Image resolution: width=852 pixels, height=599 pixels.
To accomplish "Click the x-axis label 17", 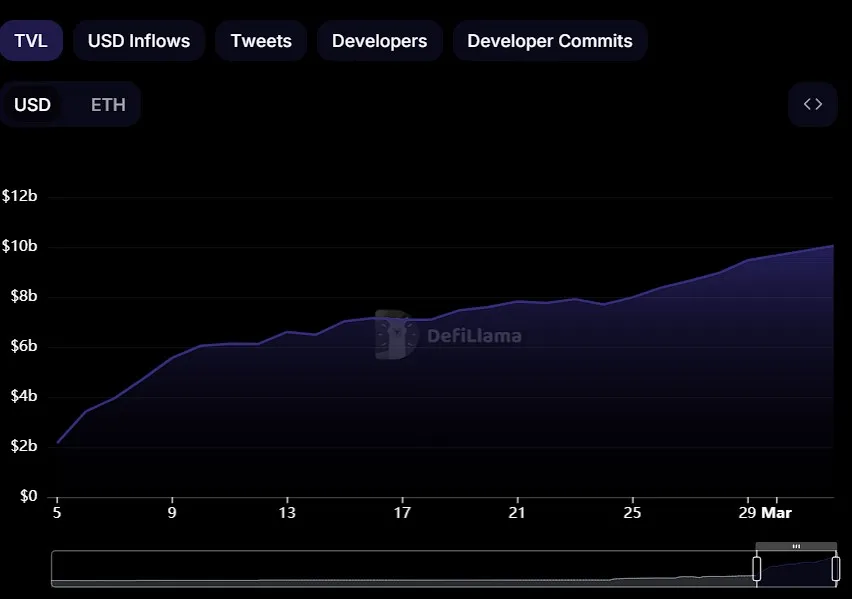I will pyautogui.click(x=402, y=513).
